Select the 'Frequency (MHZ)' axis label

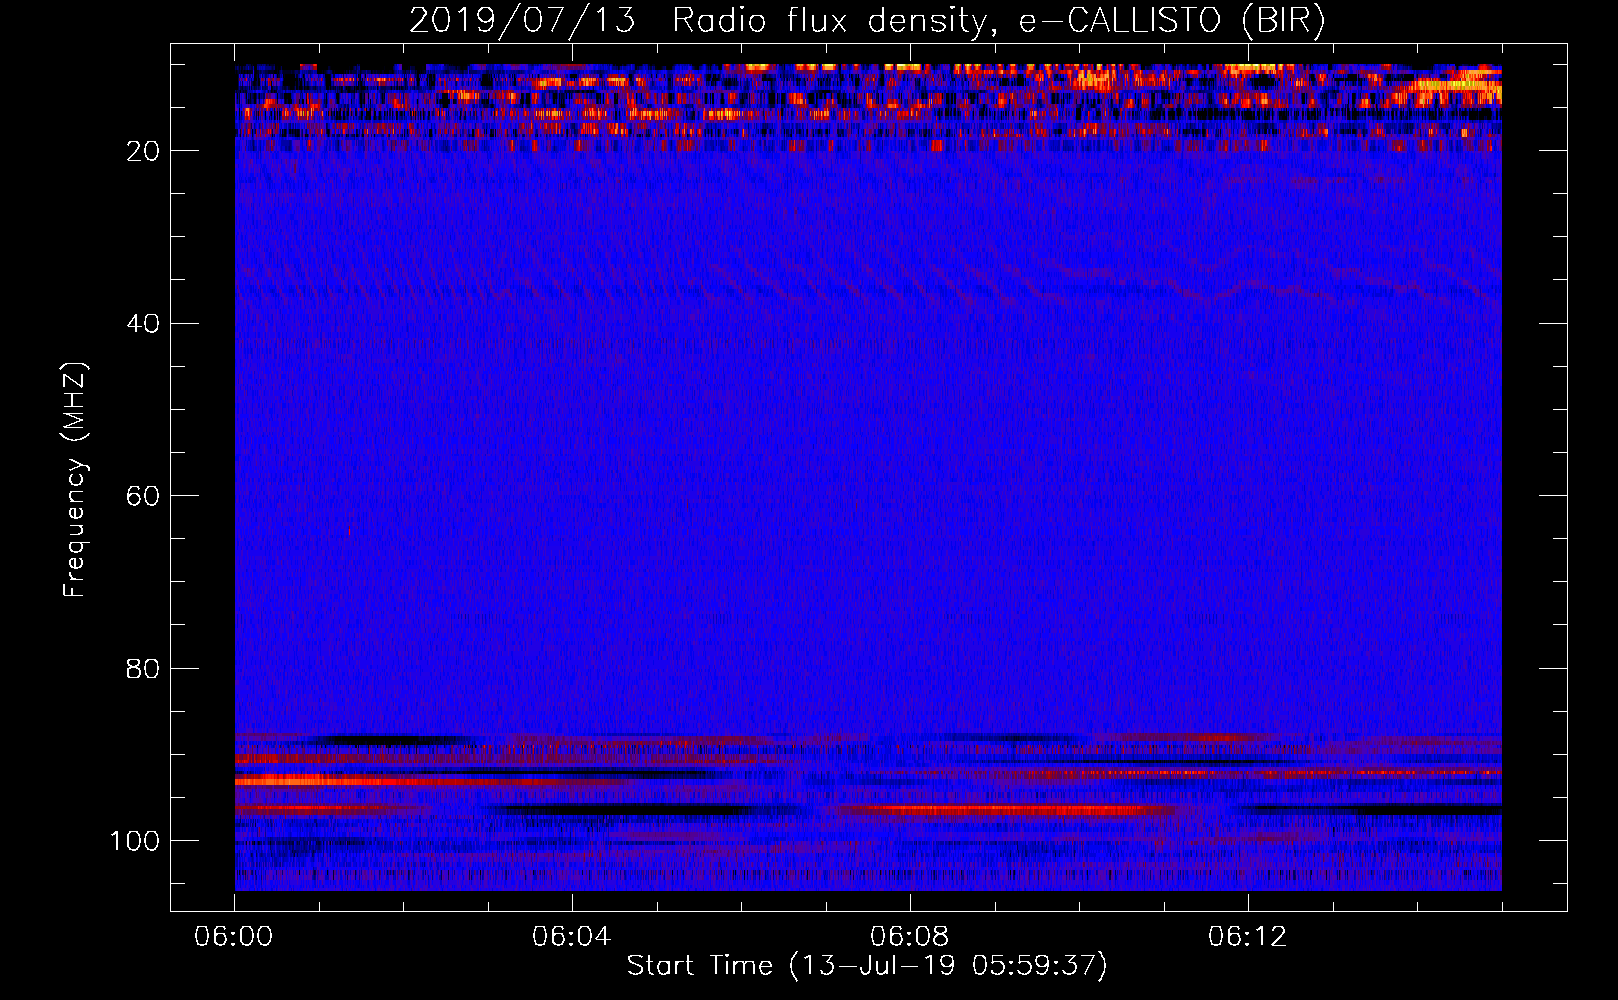click(x=75, y=480)
